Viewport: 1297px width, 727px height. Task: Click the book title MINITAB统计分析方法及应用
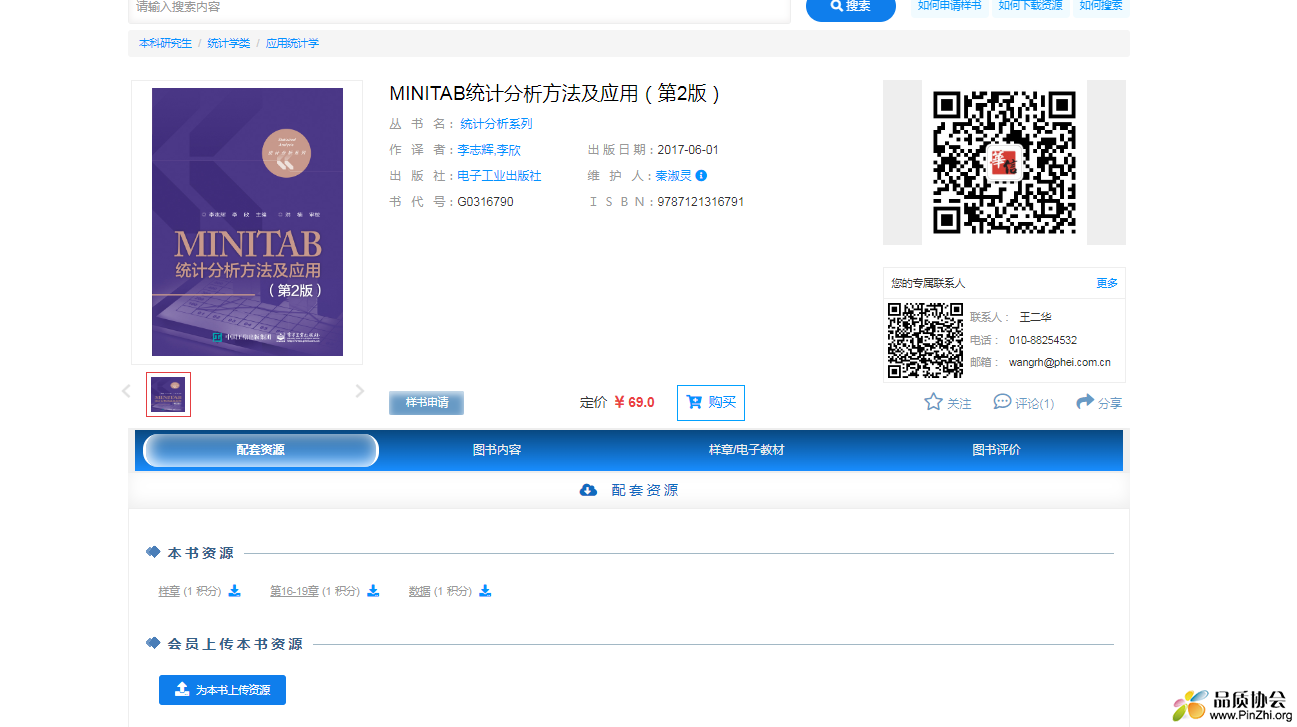(x=555, y=93)
